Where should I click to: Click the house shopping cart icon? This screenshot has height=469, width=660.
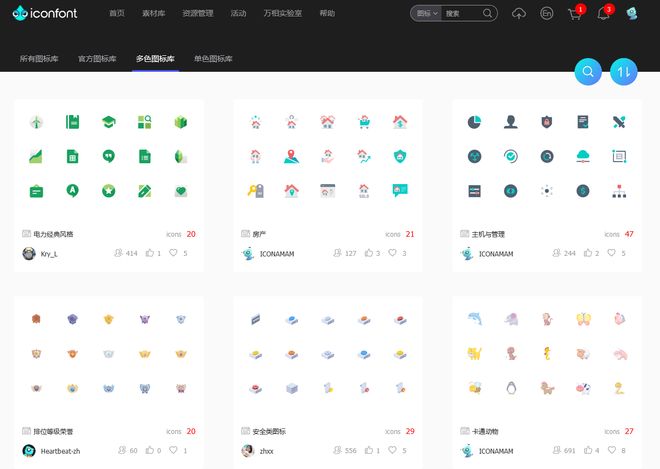364,122
